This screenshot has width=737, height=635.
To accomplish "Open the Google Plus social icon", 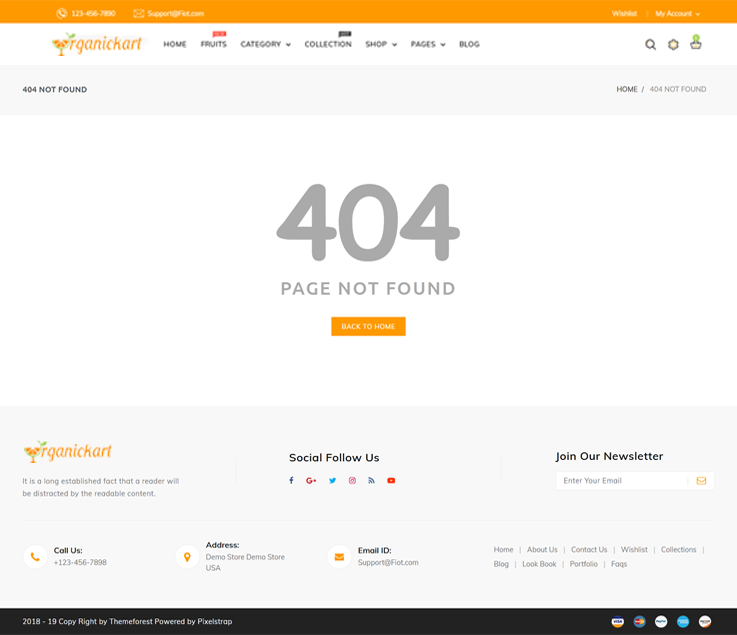I will tap(311, 481).
